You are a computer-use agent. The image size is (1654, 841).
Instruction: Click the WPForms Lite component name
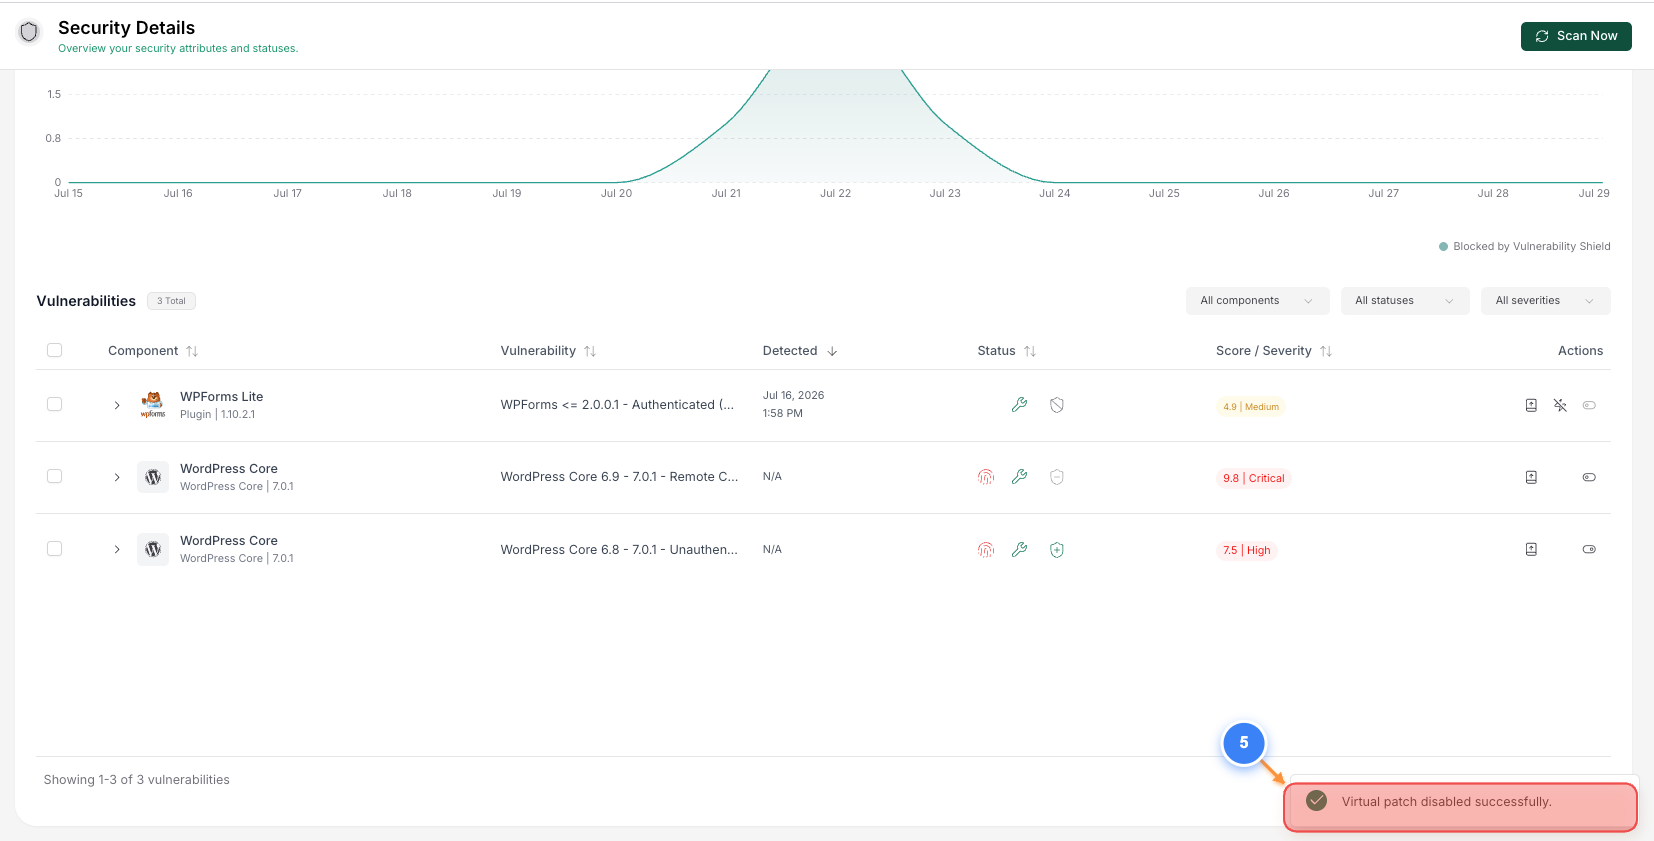coord(222,397)
